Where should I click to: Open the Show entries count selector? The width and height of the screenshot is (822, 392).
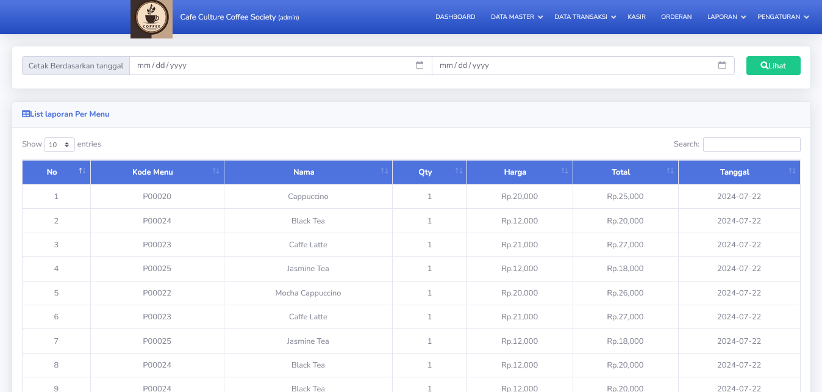(x=59, y=144)
